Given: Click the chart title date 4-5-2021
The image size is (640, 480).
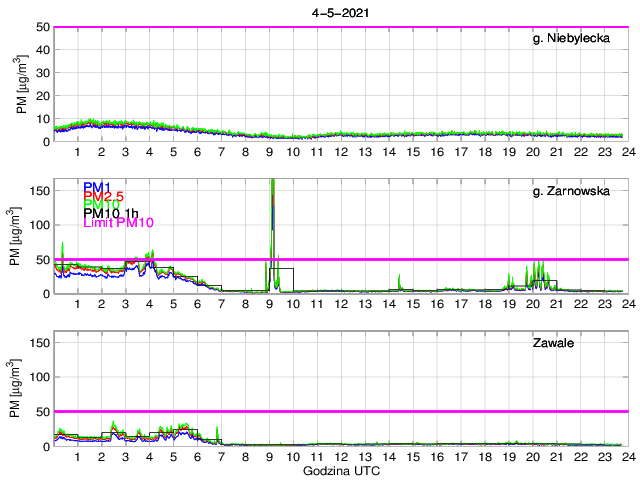Looking at the screenshot, I should pos(340,13).
